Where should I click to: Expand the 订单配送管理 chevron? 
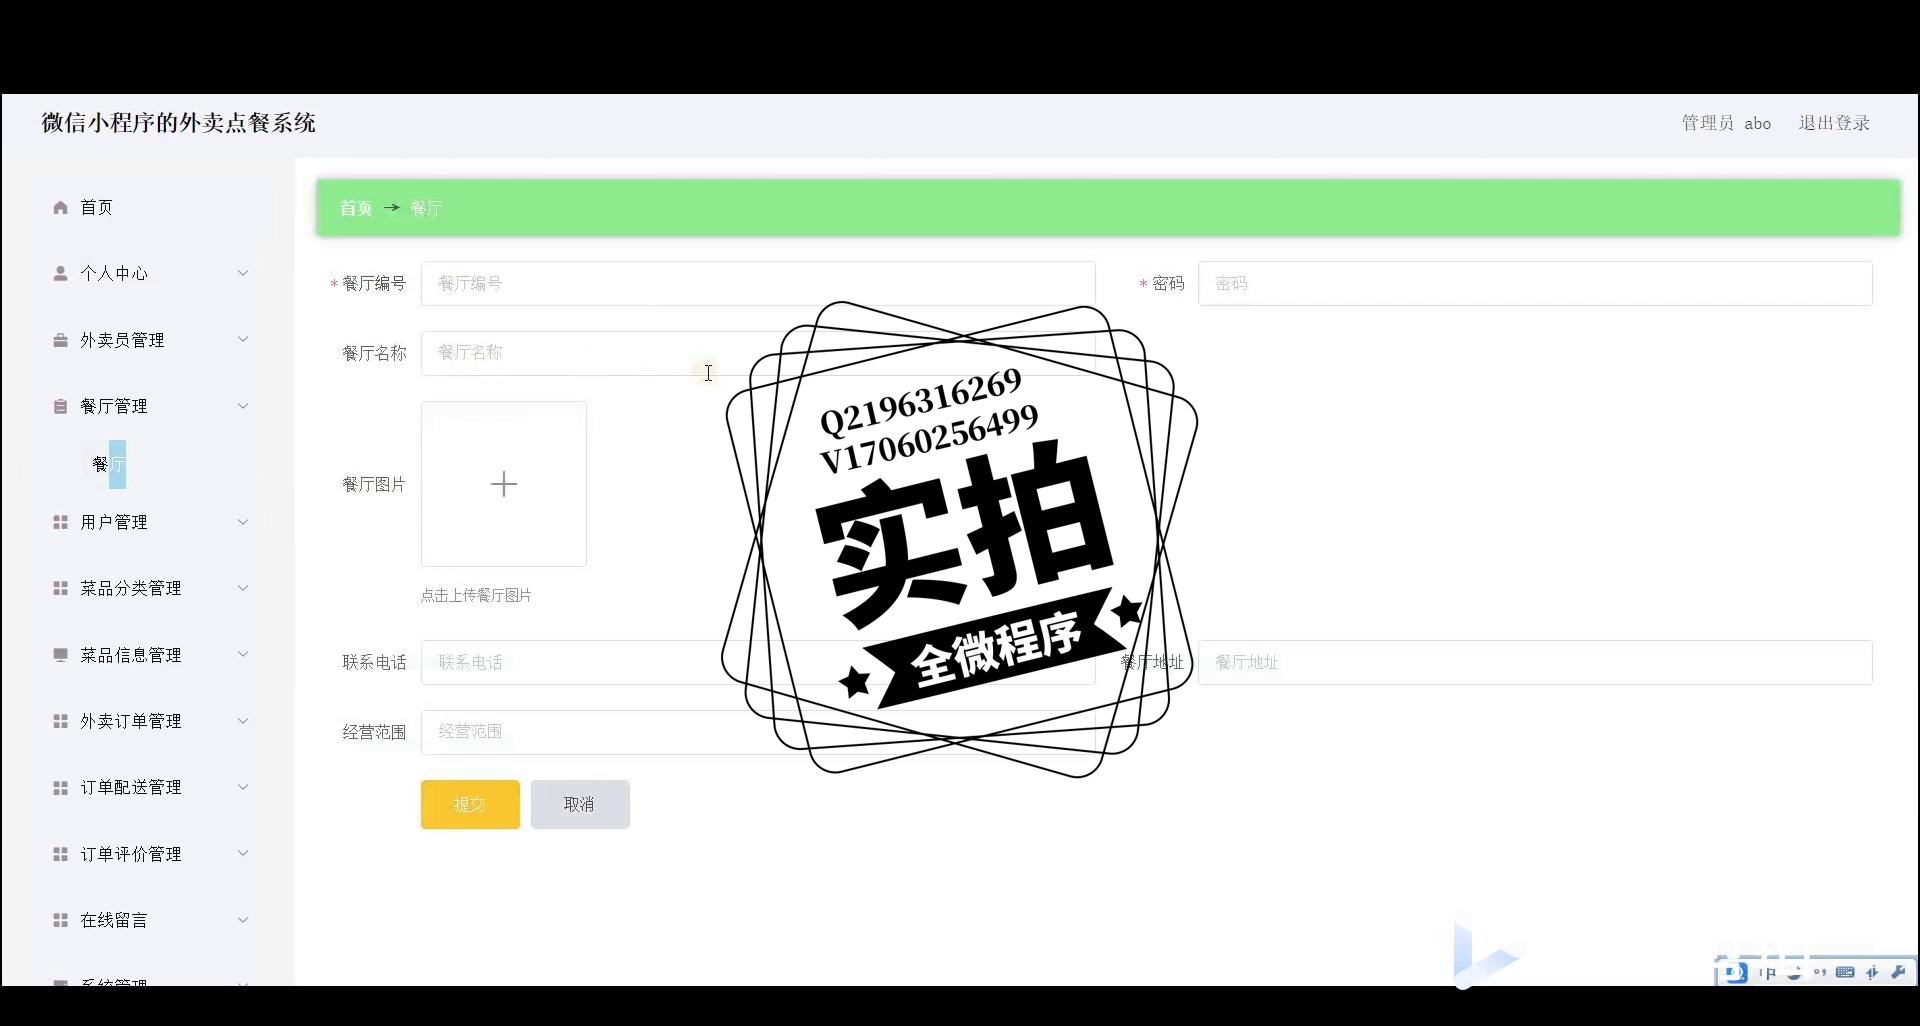pos(243,787)
